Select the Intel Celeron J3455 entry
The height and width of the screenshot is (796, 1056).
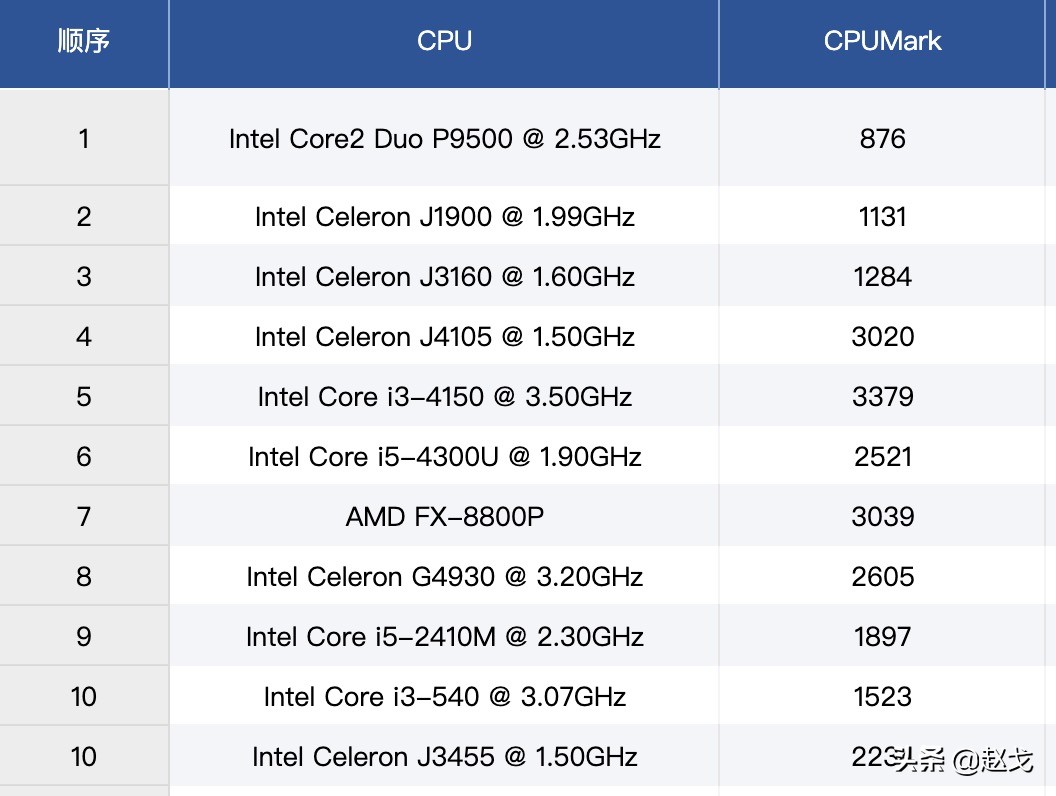coord(444,757)
